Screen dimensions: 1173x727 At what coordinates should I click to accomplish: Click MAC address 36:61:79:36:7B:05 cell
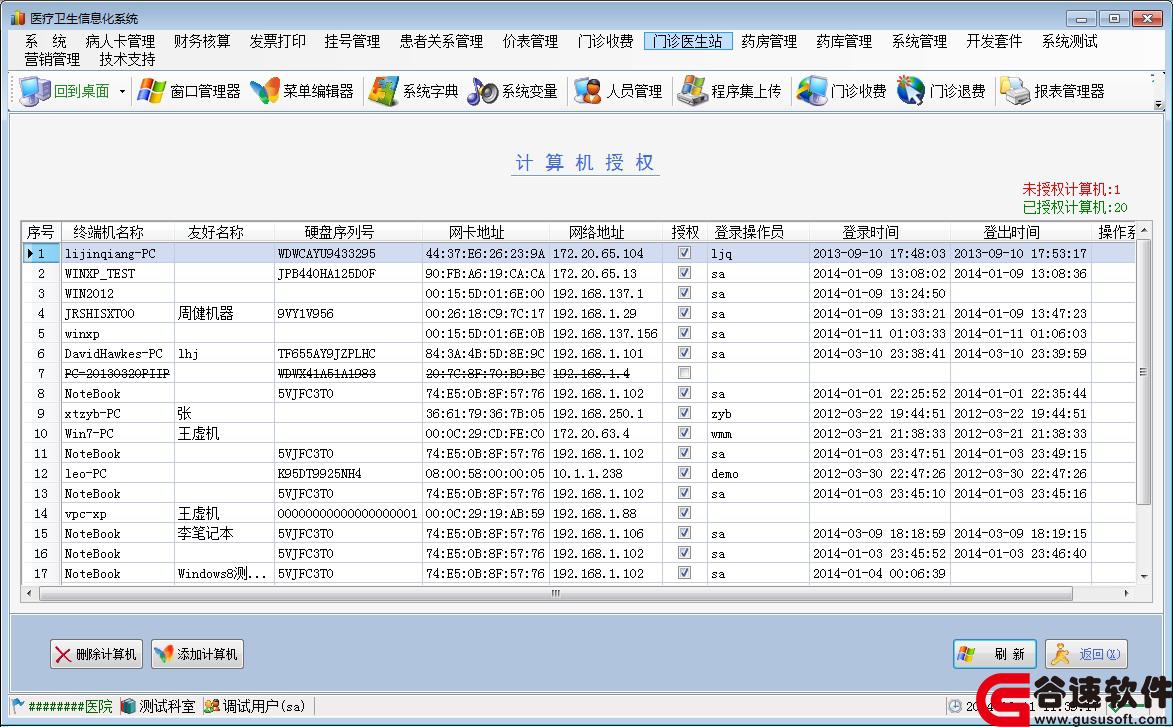486,413
